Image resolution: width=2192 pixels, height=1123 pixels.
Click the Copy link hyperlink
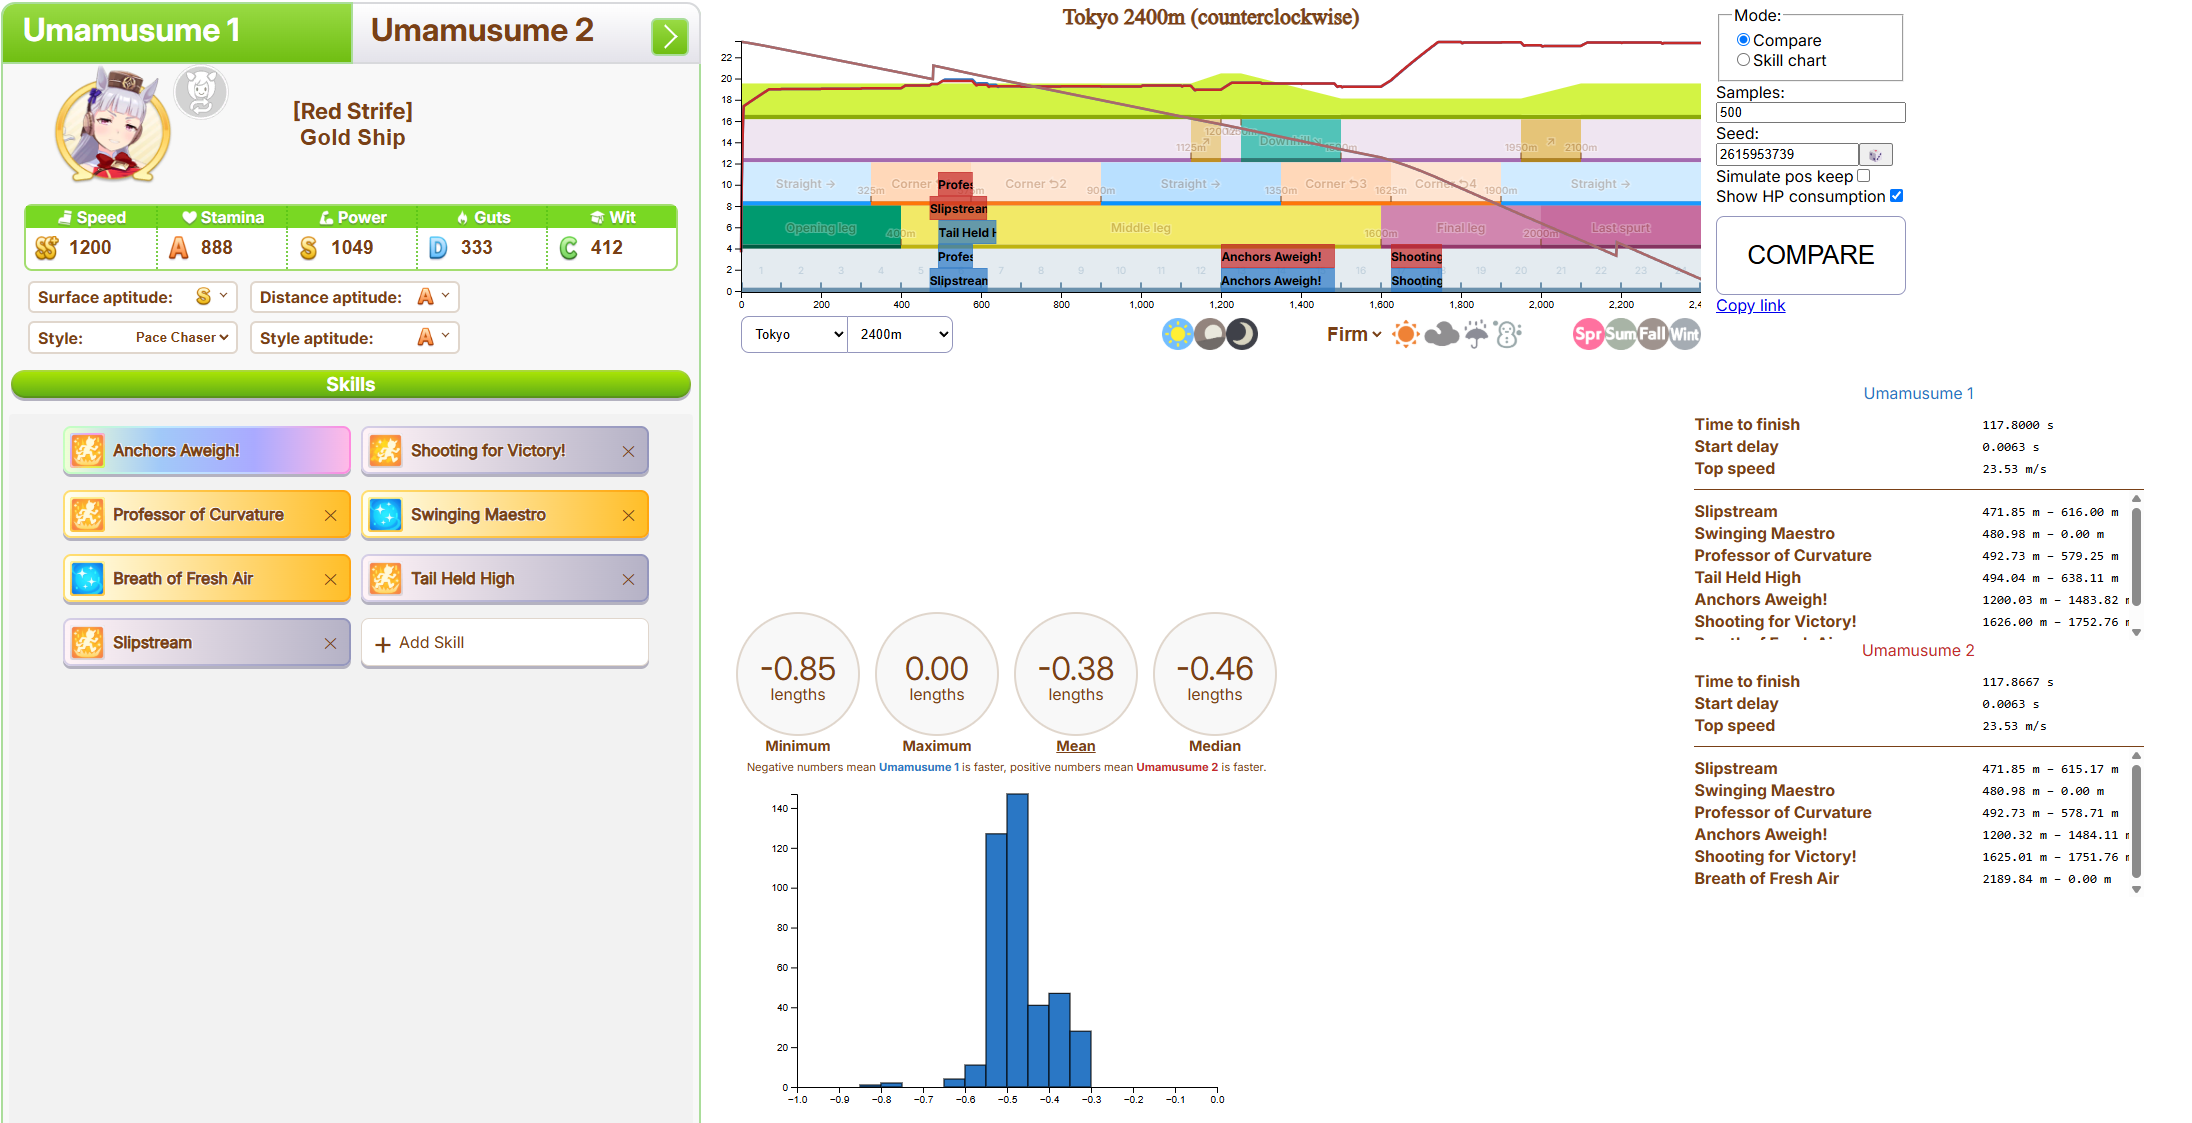[1750, 306]
